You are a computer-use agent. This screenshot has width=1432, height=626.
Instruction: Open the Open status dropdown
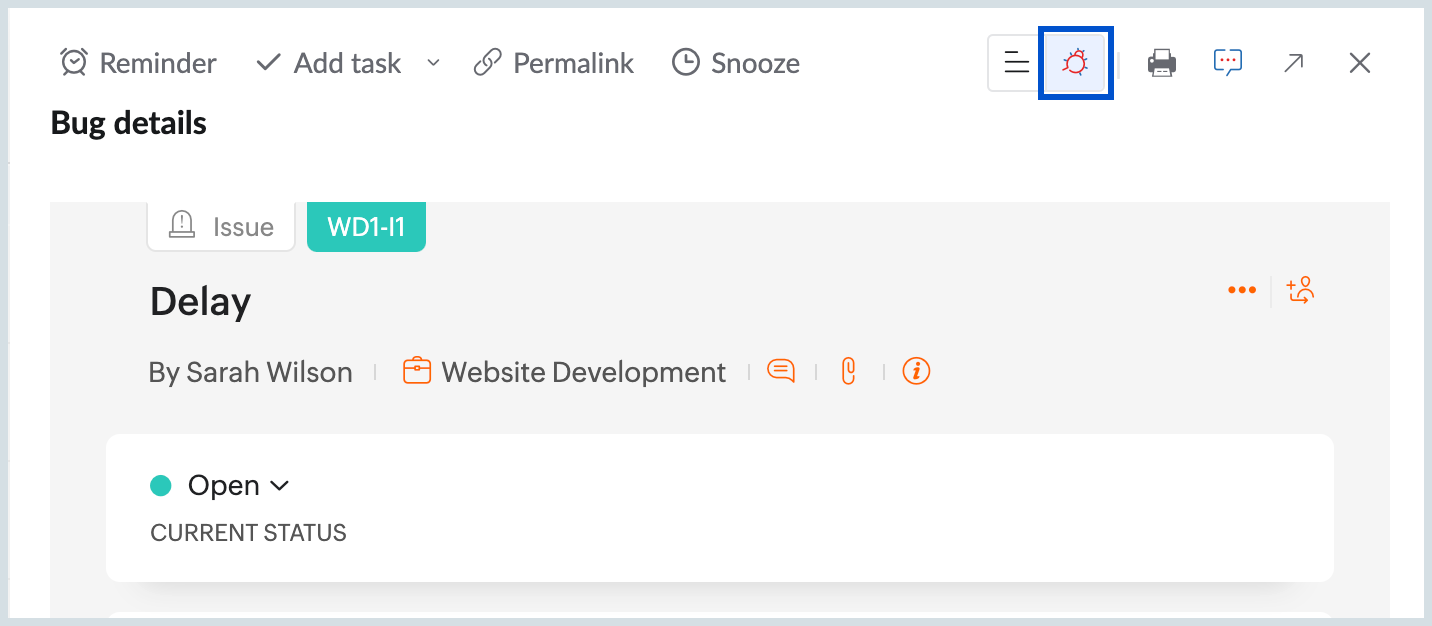pyautogui.click(x=238, y=486)
